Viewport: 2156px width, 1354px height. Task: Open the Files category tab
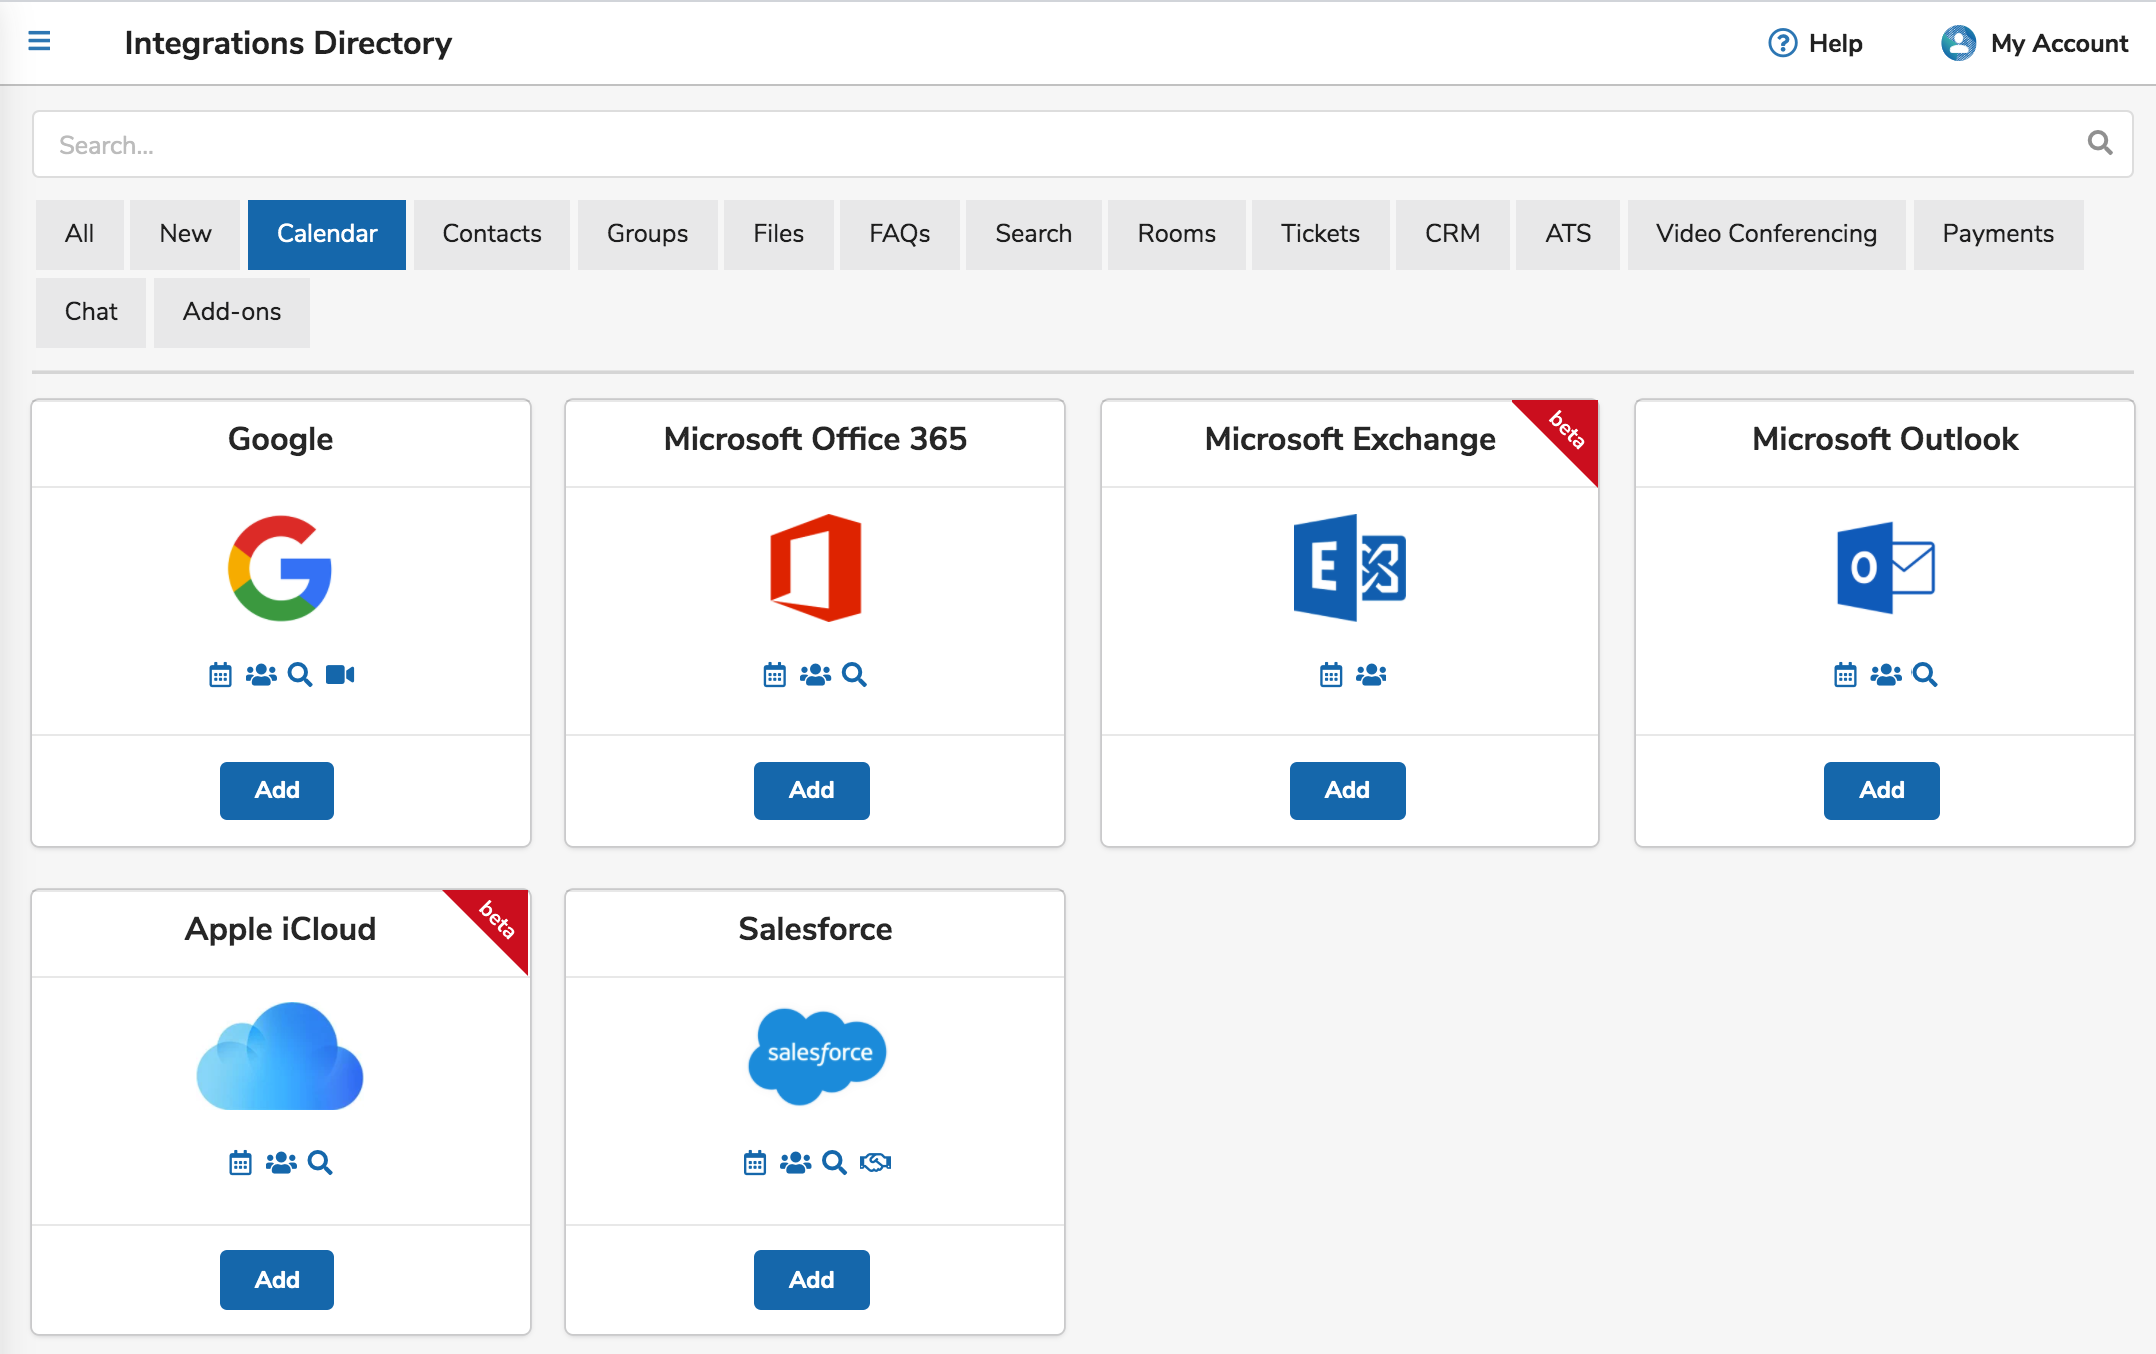(x=779, y=234)
